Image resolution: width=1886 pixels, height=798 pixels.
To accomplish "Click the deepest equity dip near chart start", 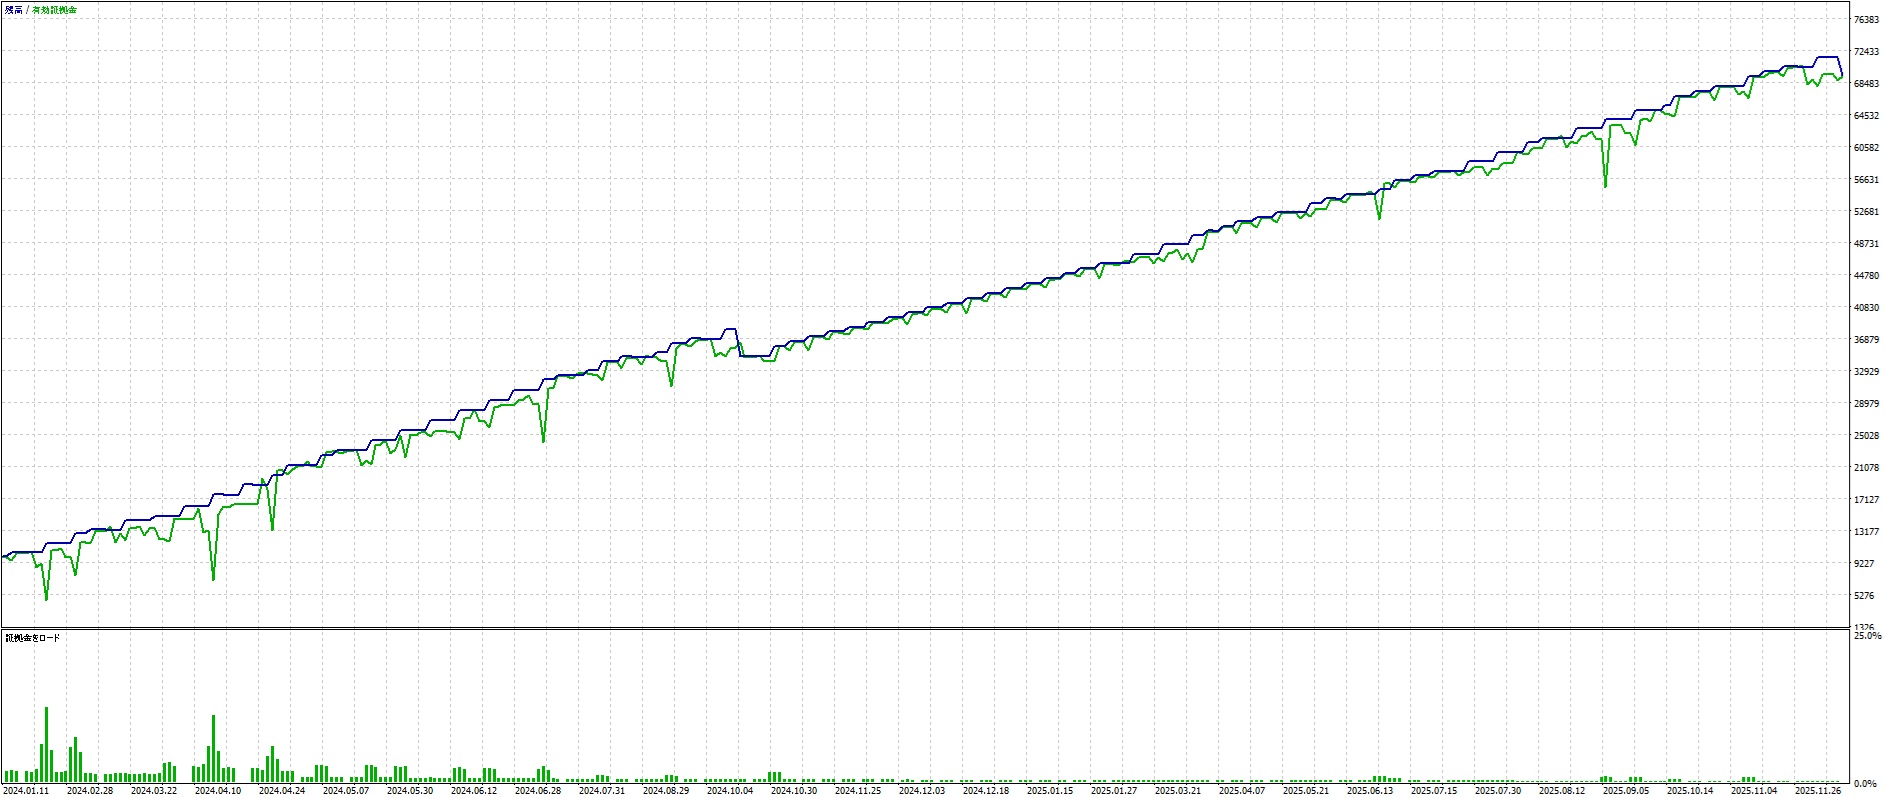I will tap(46, 599).
